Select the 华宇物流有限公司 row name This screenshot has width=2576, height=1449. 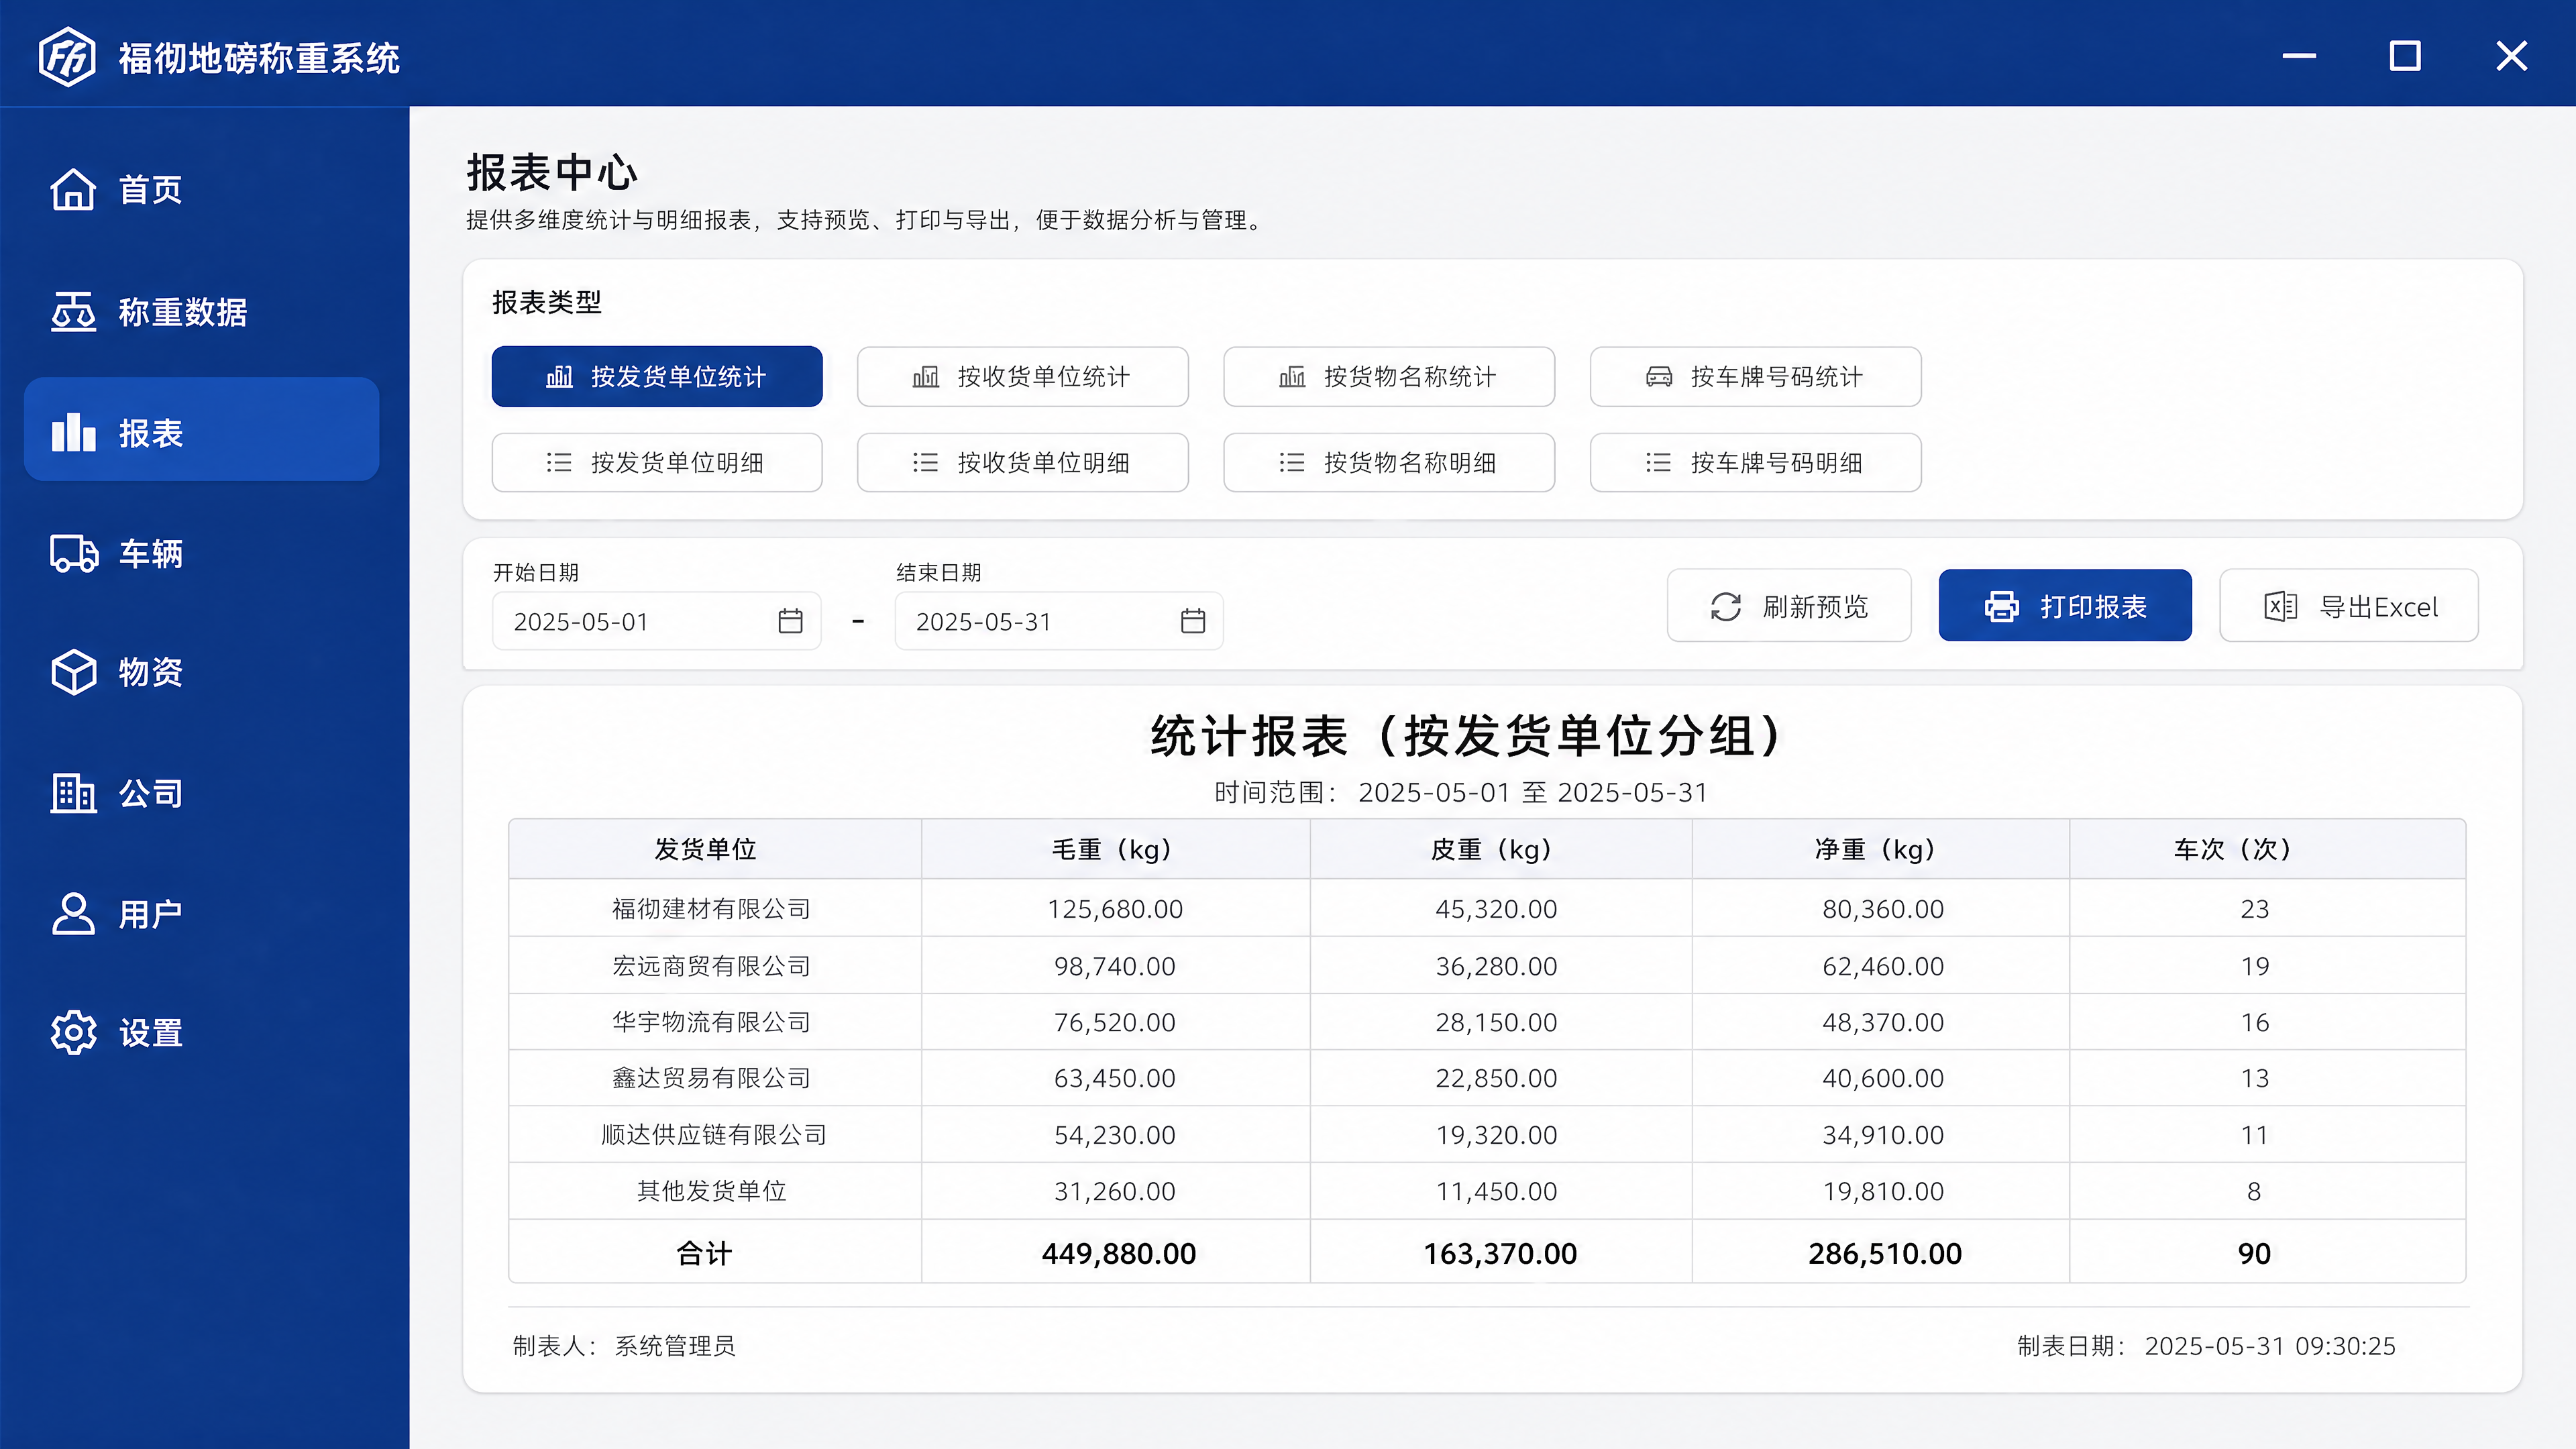click(x=711, y=1022)
